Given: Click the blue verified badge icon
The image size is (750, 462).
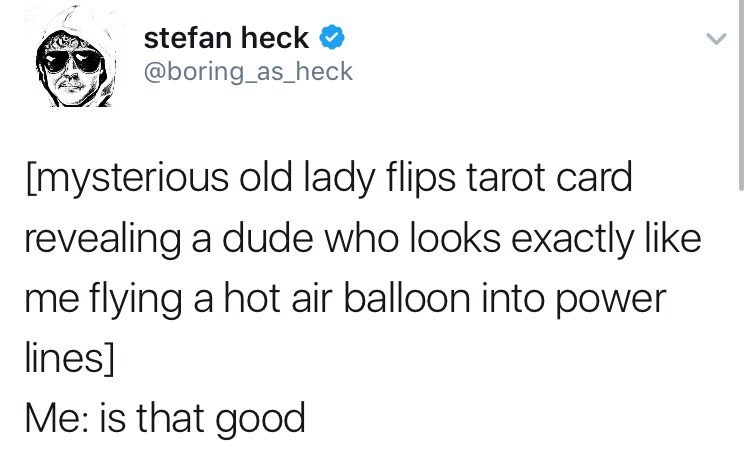Looking at the screenshot, I should (x=332, y=37).
